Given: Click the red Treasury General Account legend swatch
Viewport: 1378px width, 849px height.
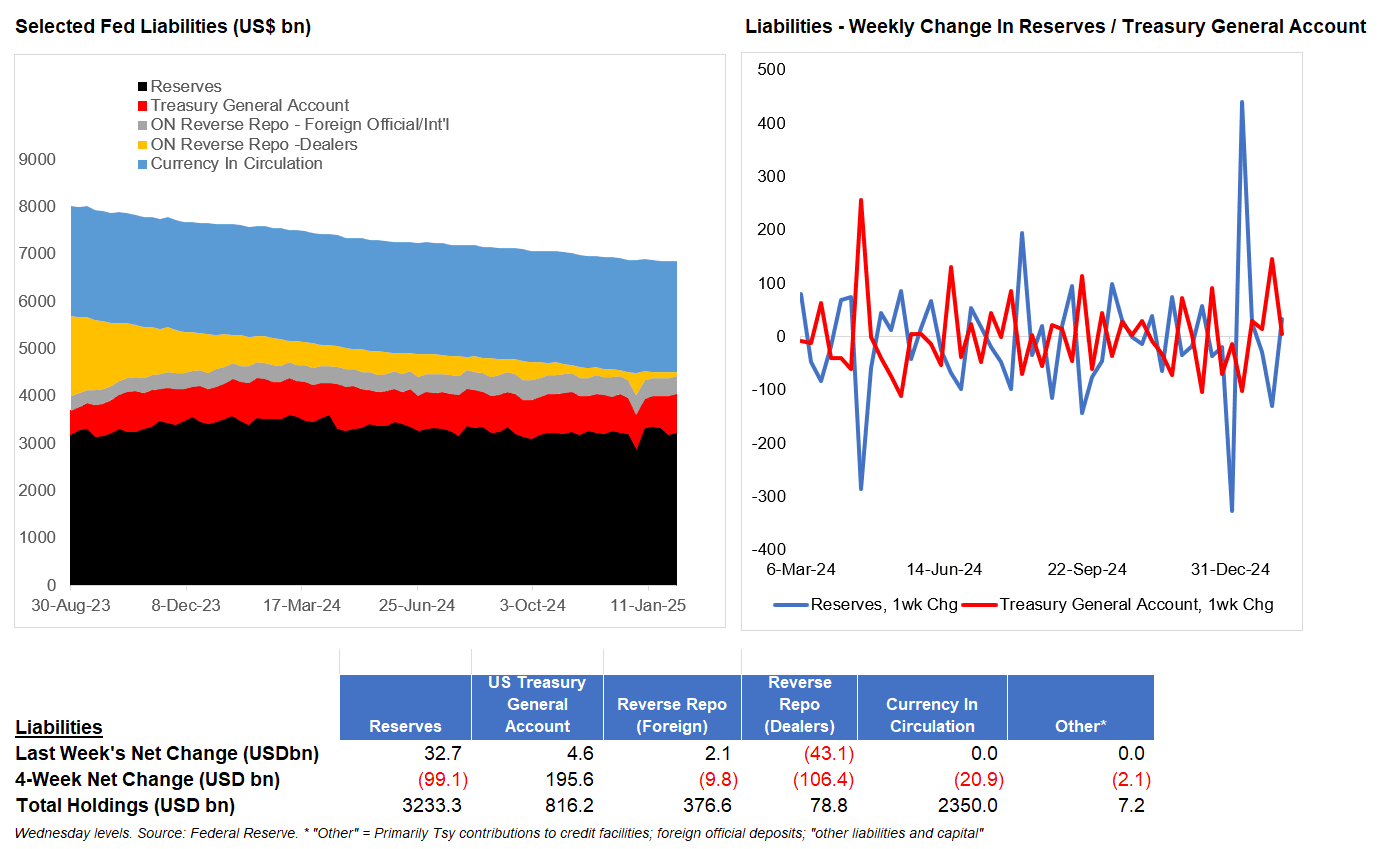Looking at the screenshot, I should coord(143,106).
